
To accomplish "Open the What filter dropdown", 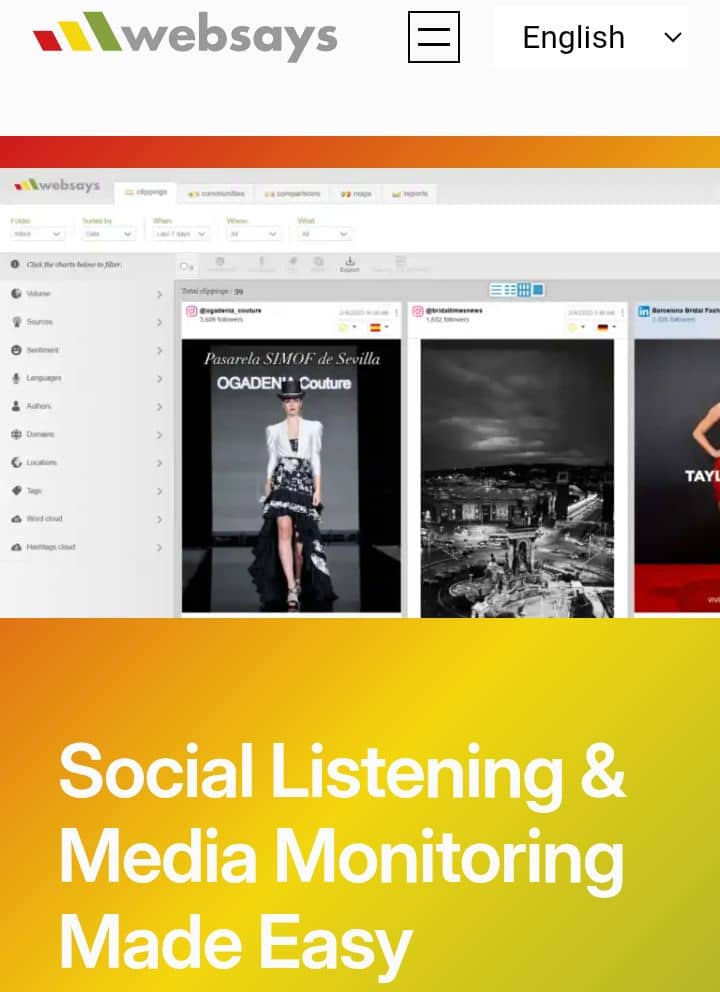I will 324,234.
